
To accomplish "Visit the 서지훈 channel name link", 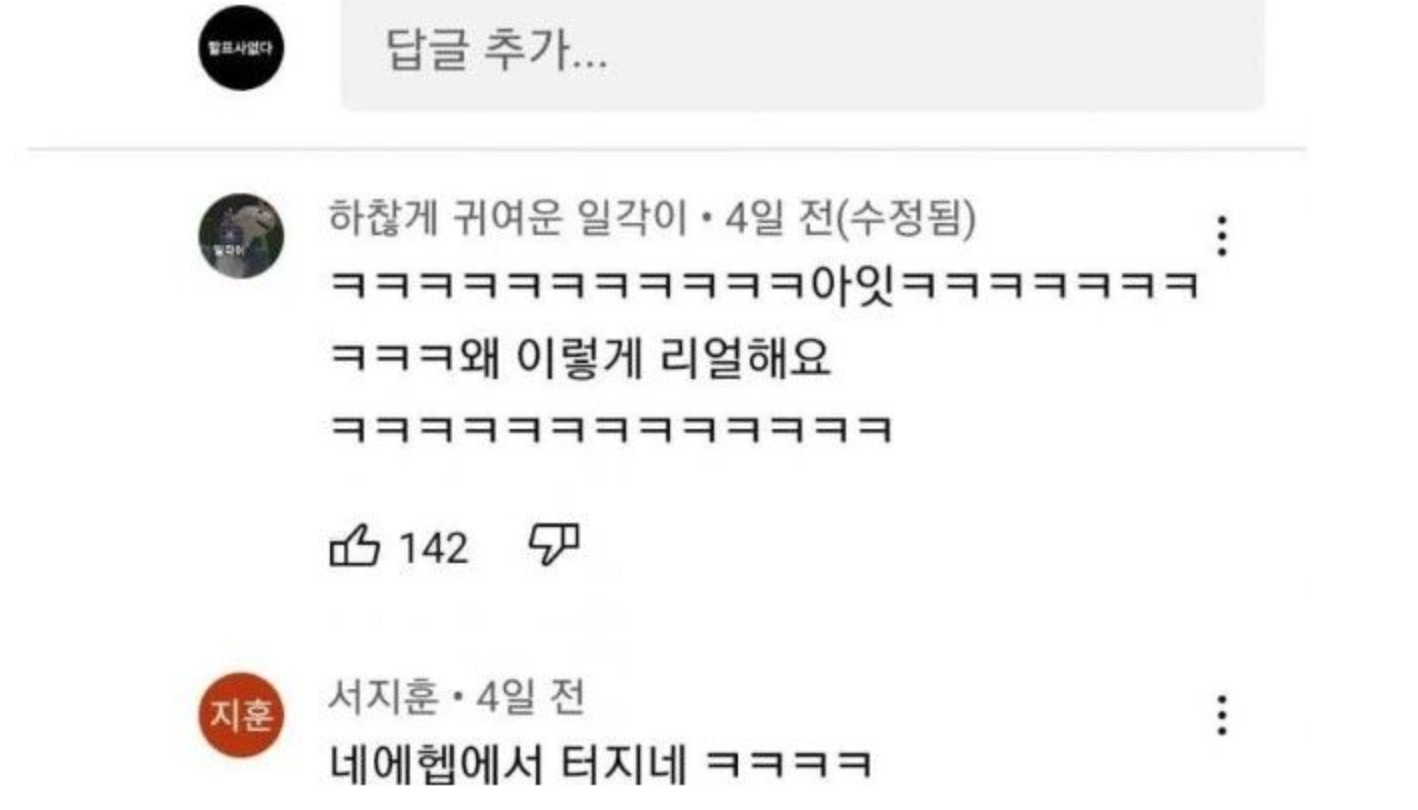I will pos(383,697).
